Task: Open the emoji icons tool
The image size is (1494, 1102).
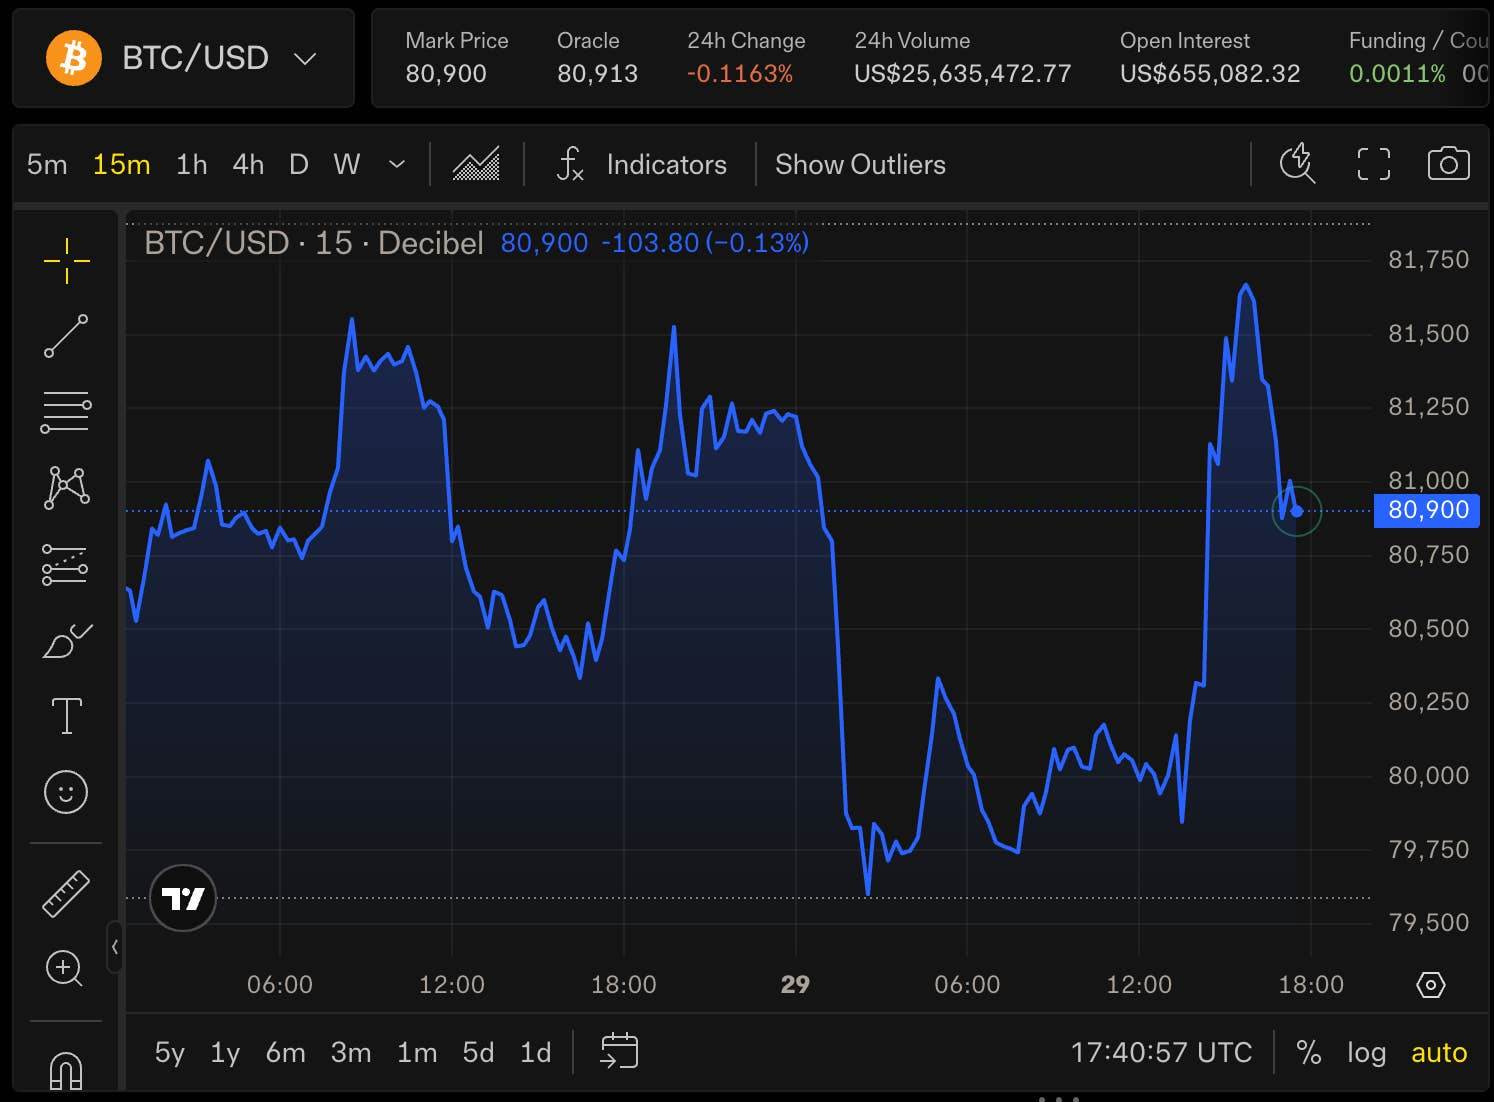Action: tap(66, 792)
